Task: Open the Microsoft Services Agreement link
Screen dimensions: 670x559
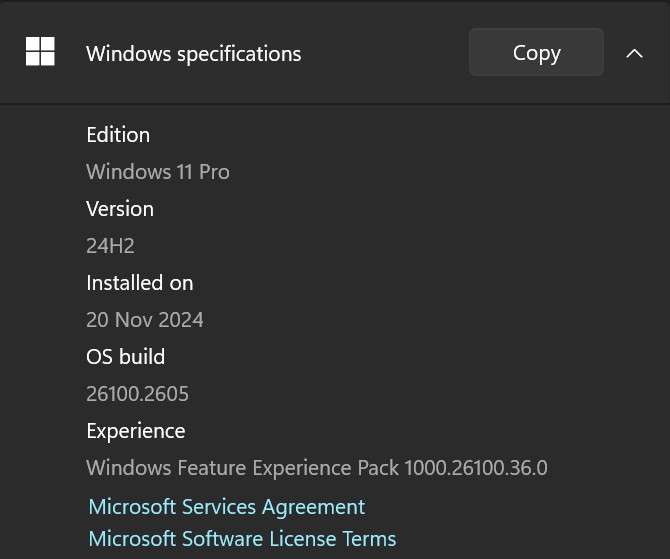Action: (x=226, y=506)
